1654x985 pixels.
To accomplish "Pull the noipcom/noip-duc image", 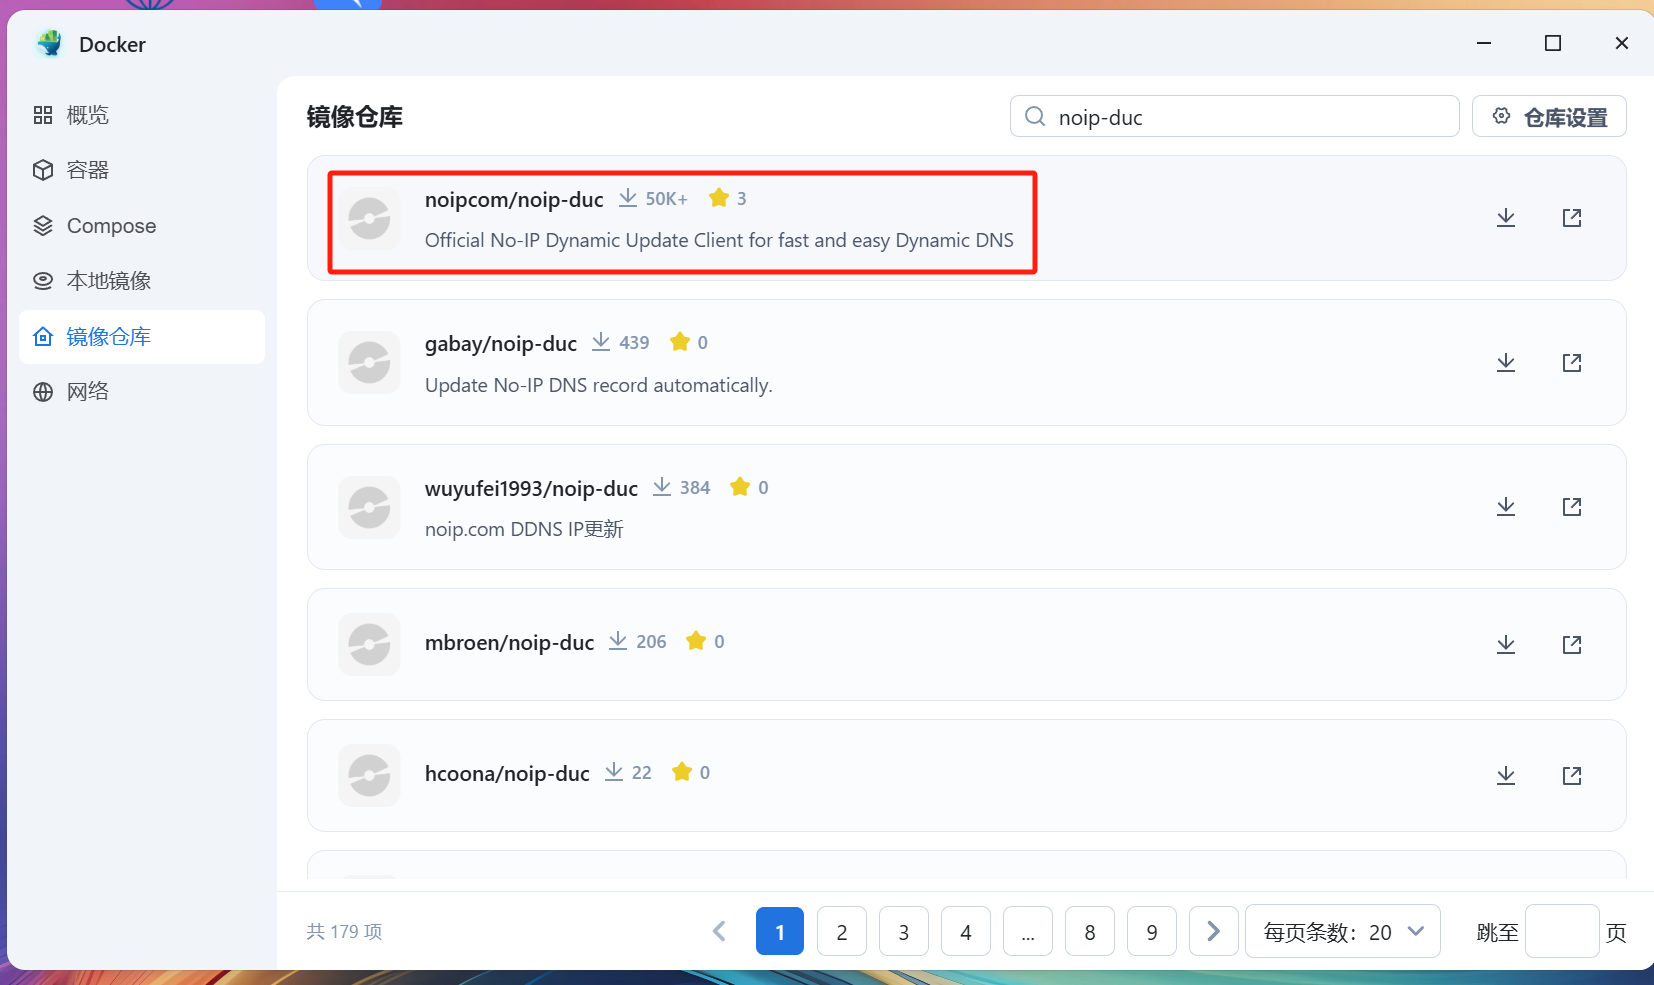I will click(1506, 218).
